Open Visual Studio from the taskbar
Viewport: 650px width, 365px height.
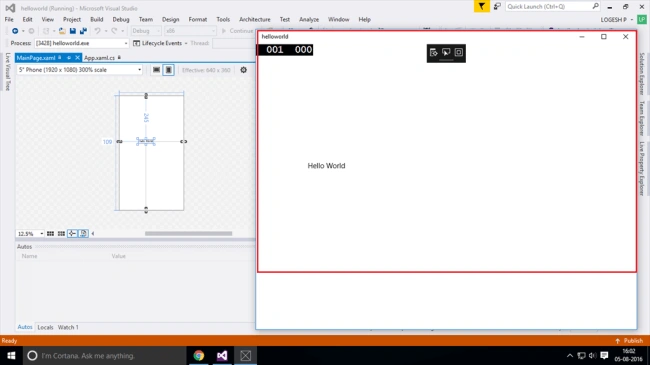[222, 355]
